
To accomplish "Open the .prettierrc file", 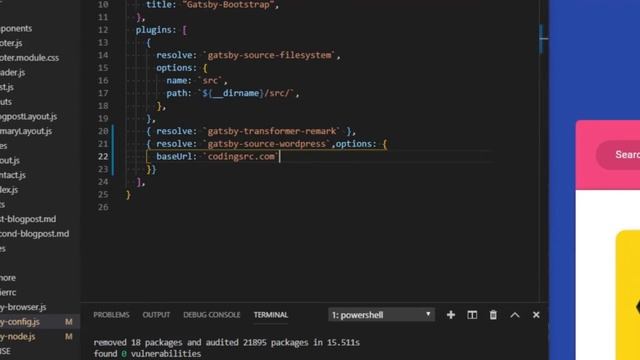I will click(8, 292).
